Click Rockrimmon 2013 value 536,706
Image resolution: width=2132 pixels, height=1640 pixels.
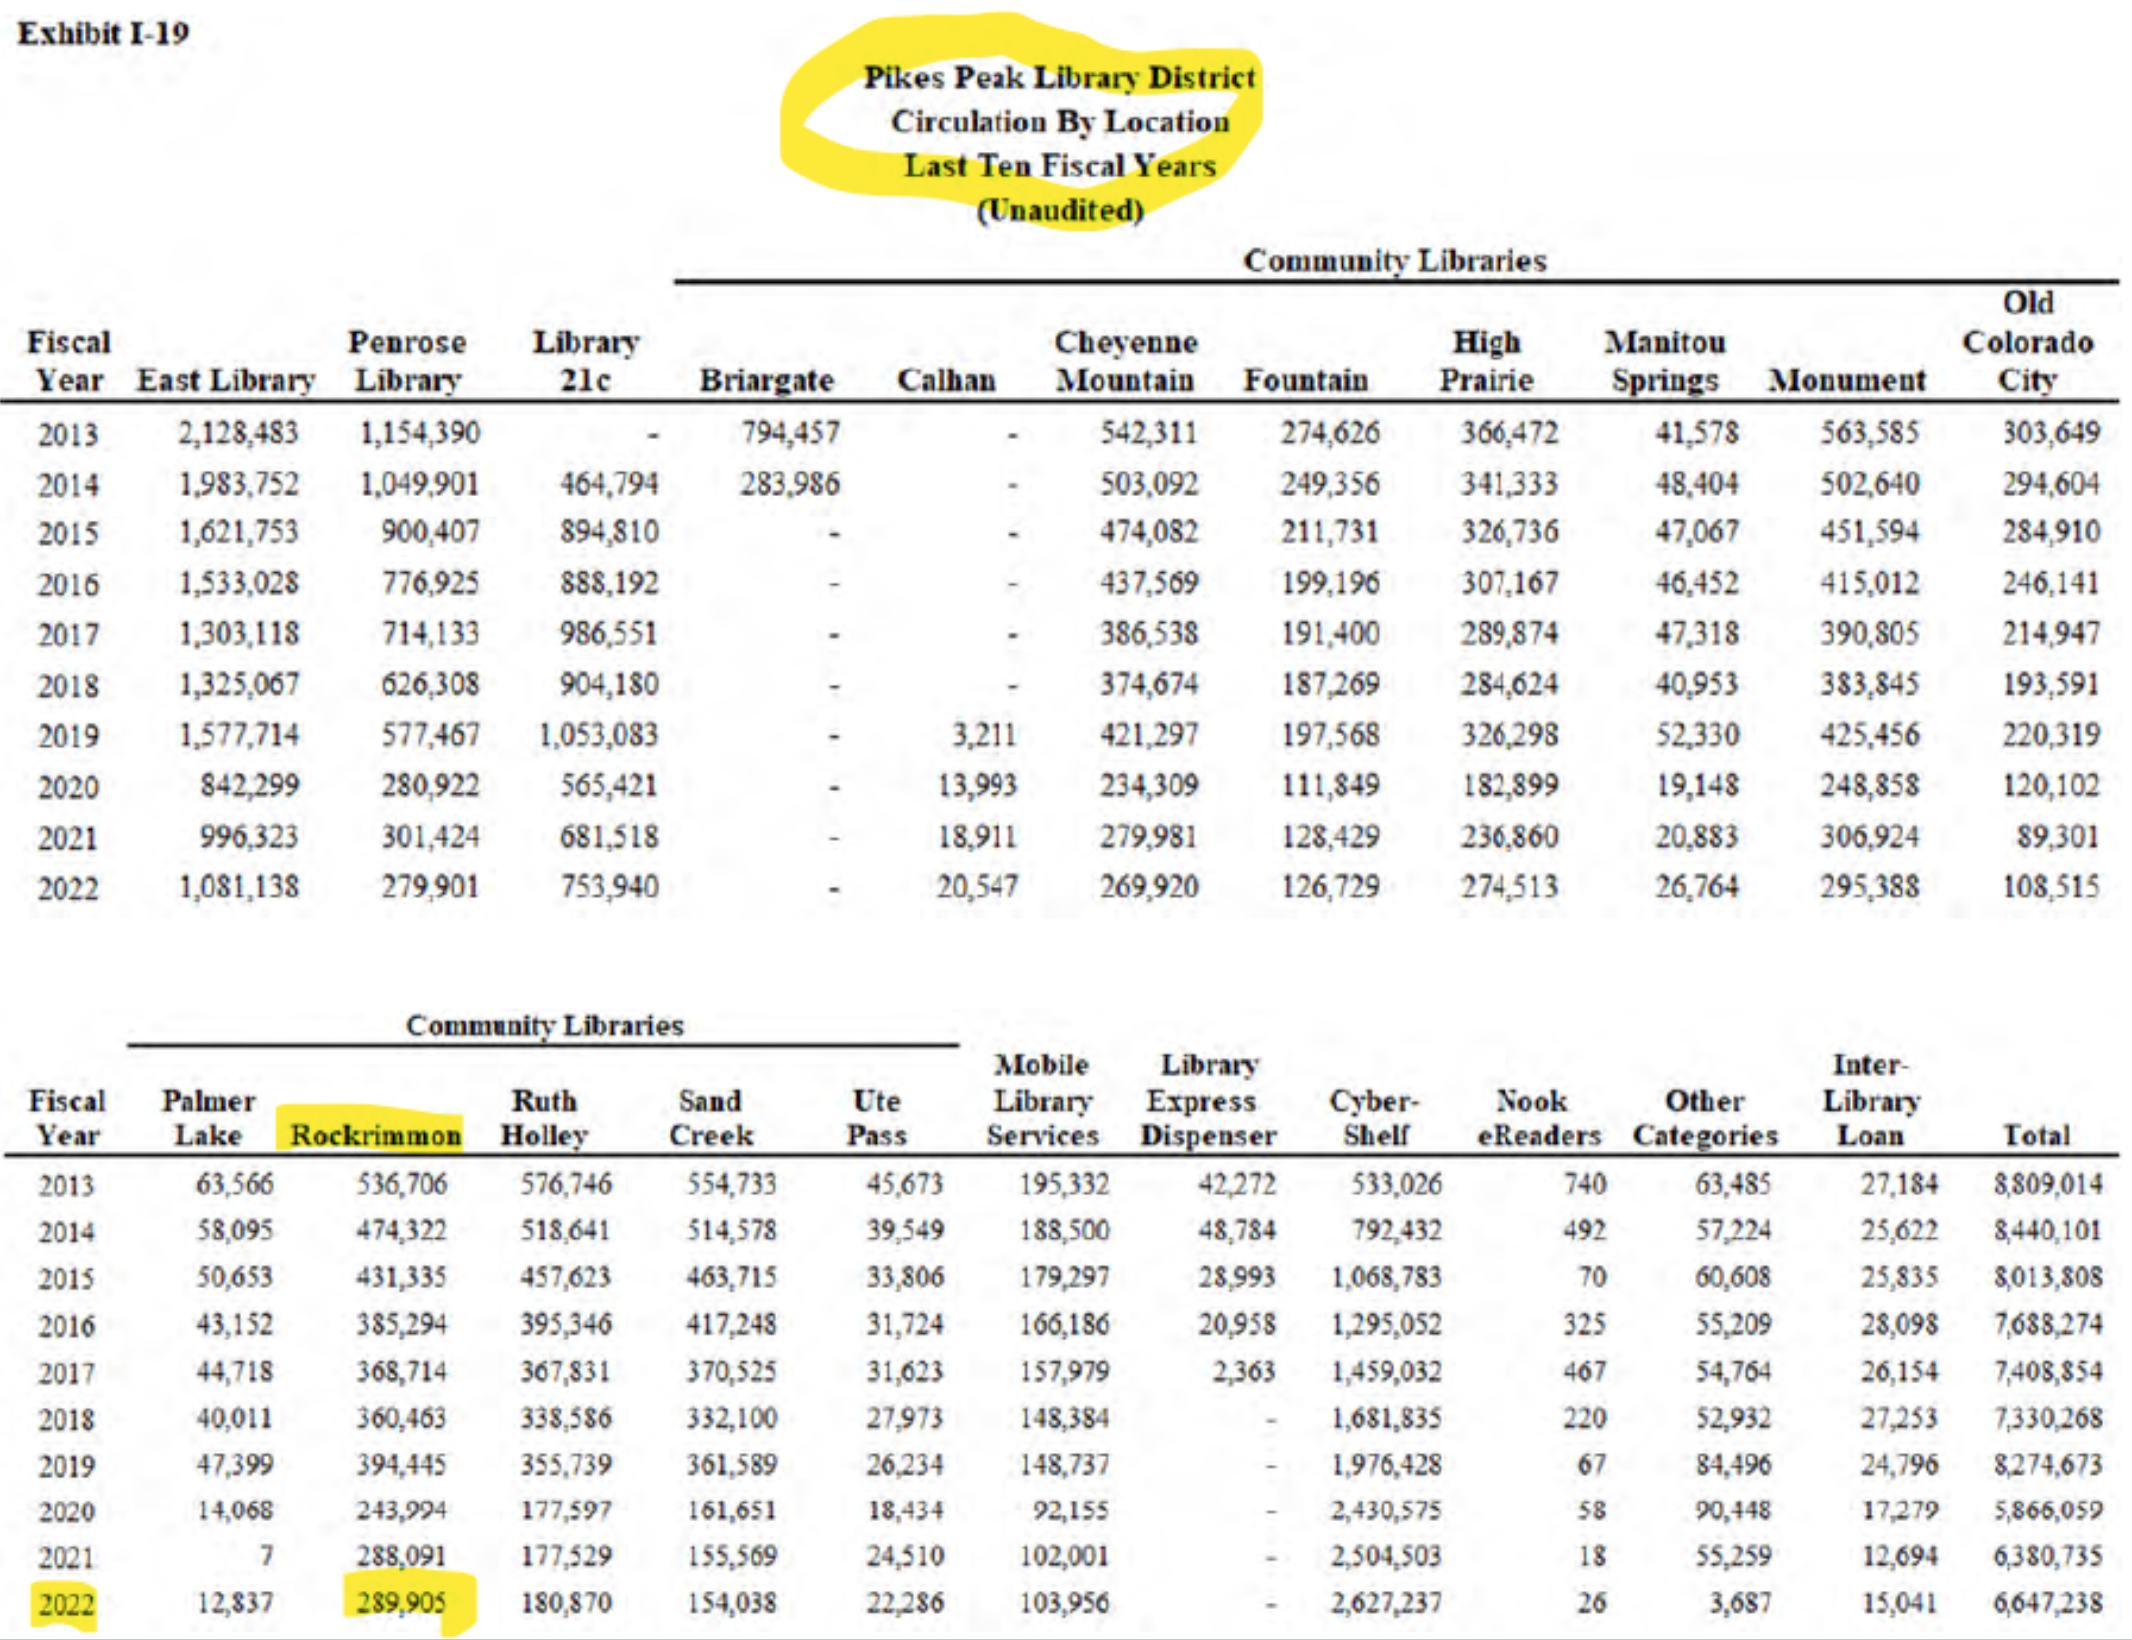(x=402, y=1184)
